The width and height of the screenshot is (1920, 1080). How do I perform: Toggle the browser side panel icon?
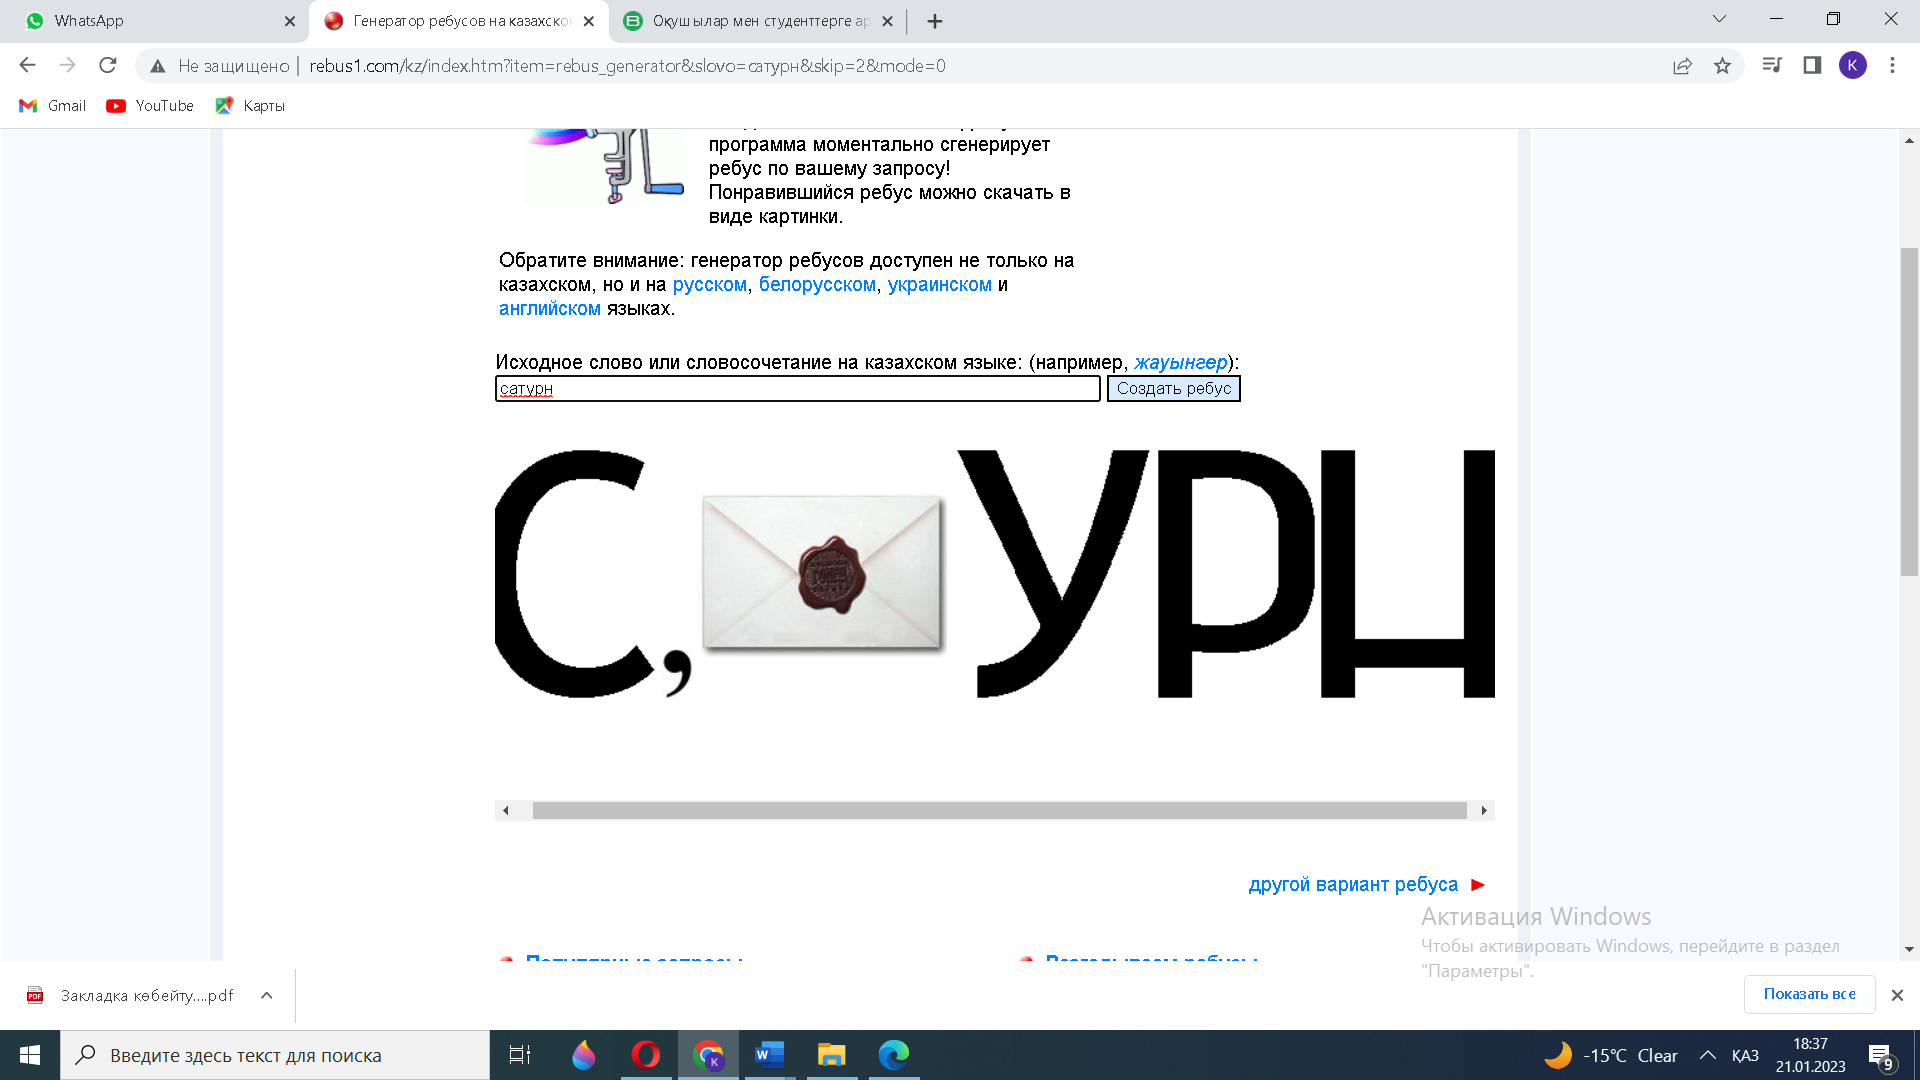point(1812,66)
